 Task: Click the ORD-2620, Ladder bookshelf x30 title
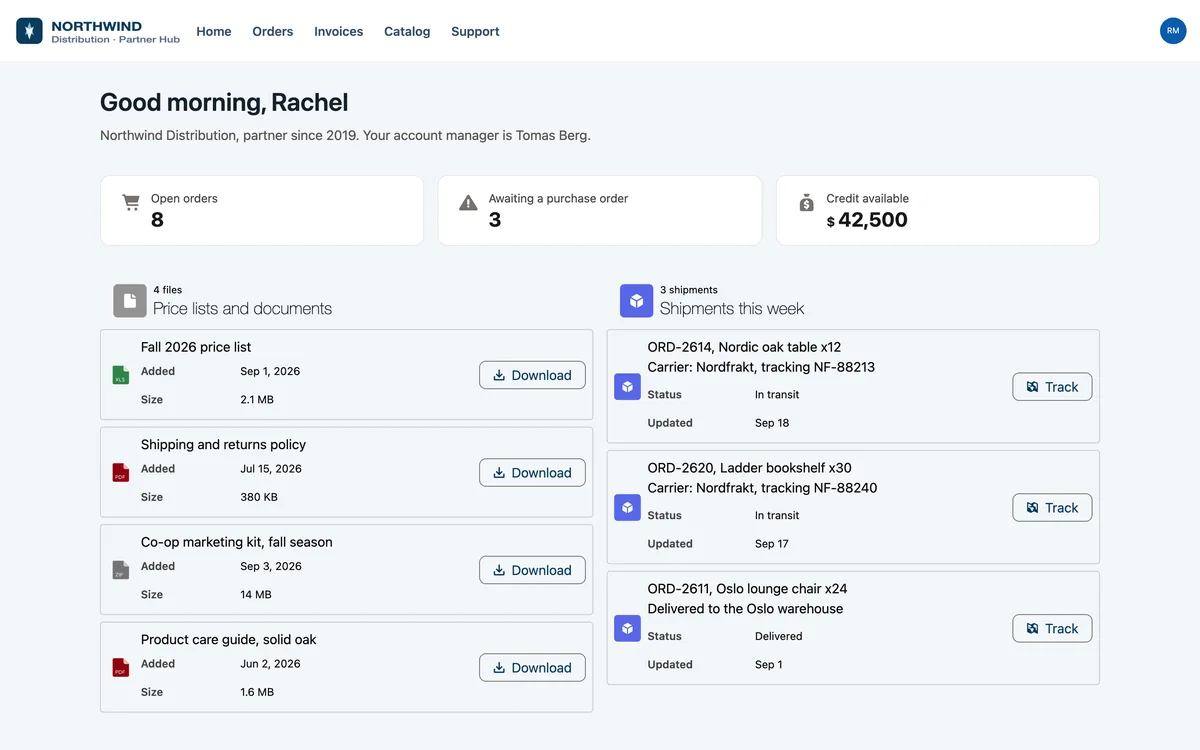click(x=750, y=468)
